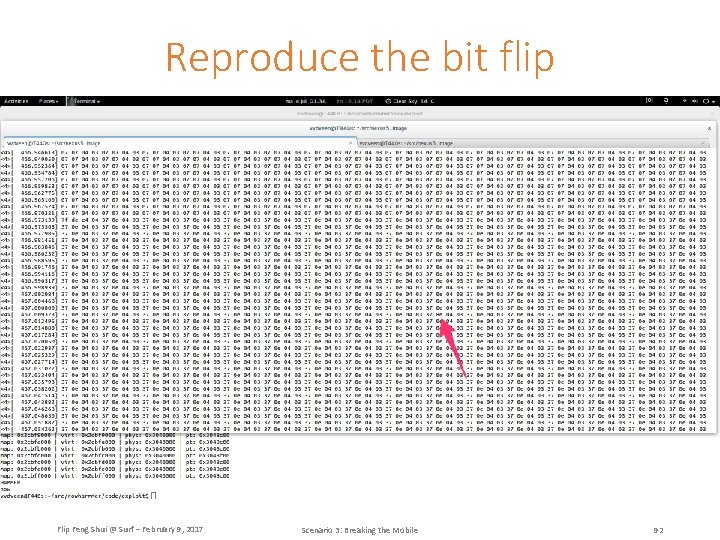The height and width of the screenshot is (540, 720).
Task: Click the network status icon in system tray
Action: pyautogui.click(x=684, y=101)
